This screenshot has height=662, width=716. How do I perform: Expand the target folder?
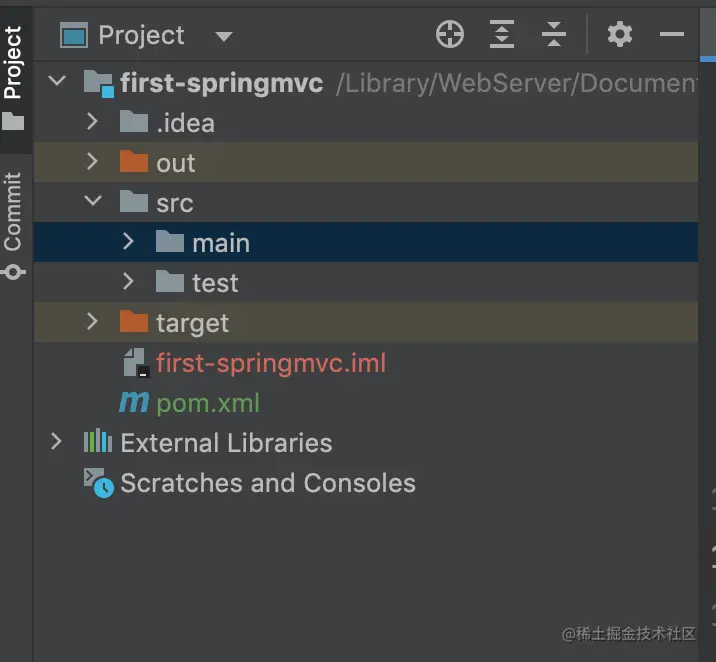point(93,323)
